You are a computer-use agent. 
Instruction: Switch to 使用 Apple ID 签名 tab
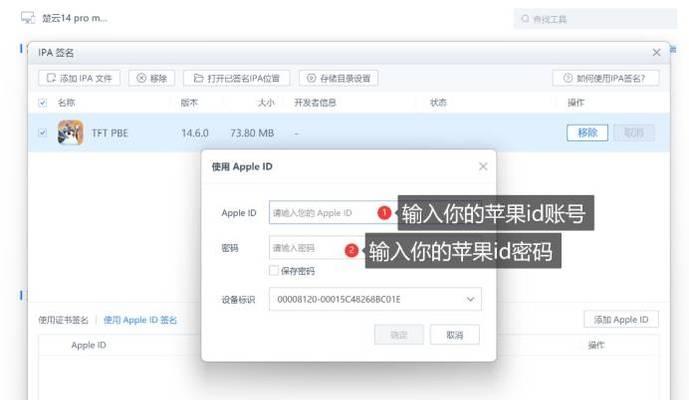pos(140,320)
